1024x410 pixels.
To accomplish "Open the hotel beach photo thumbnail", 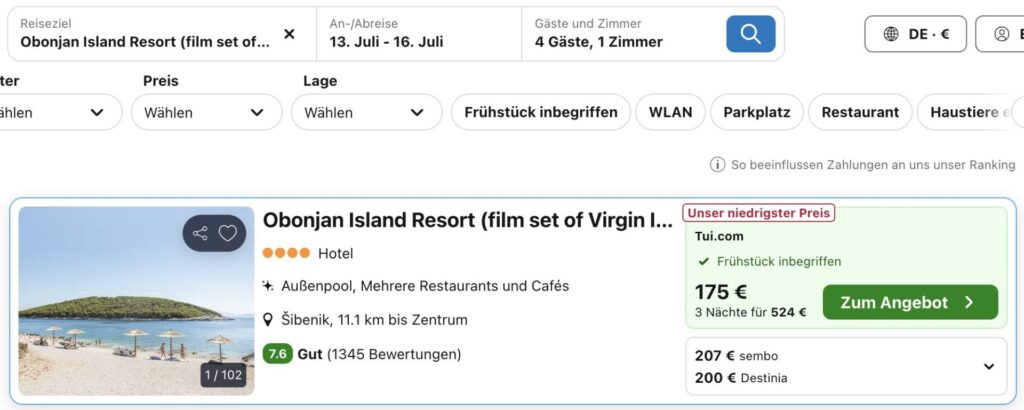I will 120,310.
